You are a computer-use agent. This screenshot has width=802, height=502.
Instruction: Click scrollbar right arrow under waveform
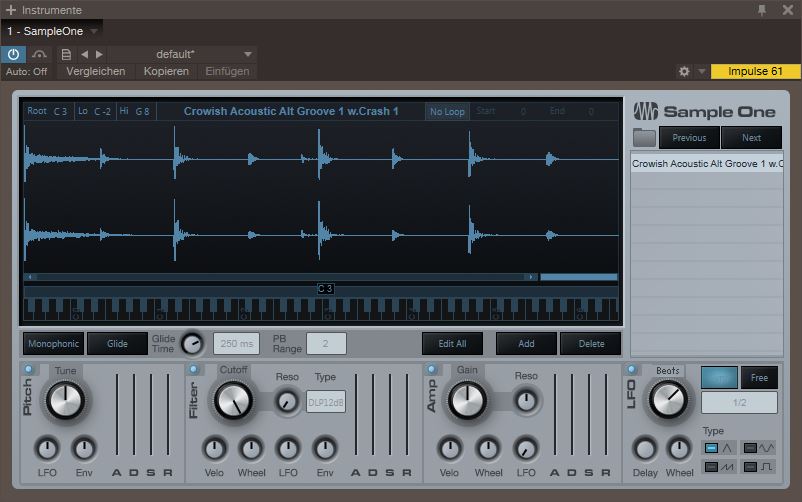click(531, 277)
